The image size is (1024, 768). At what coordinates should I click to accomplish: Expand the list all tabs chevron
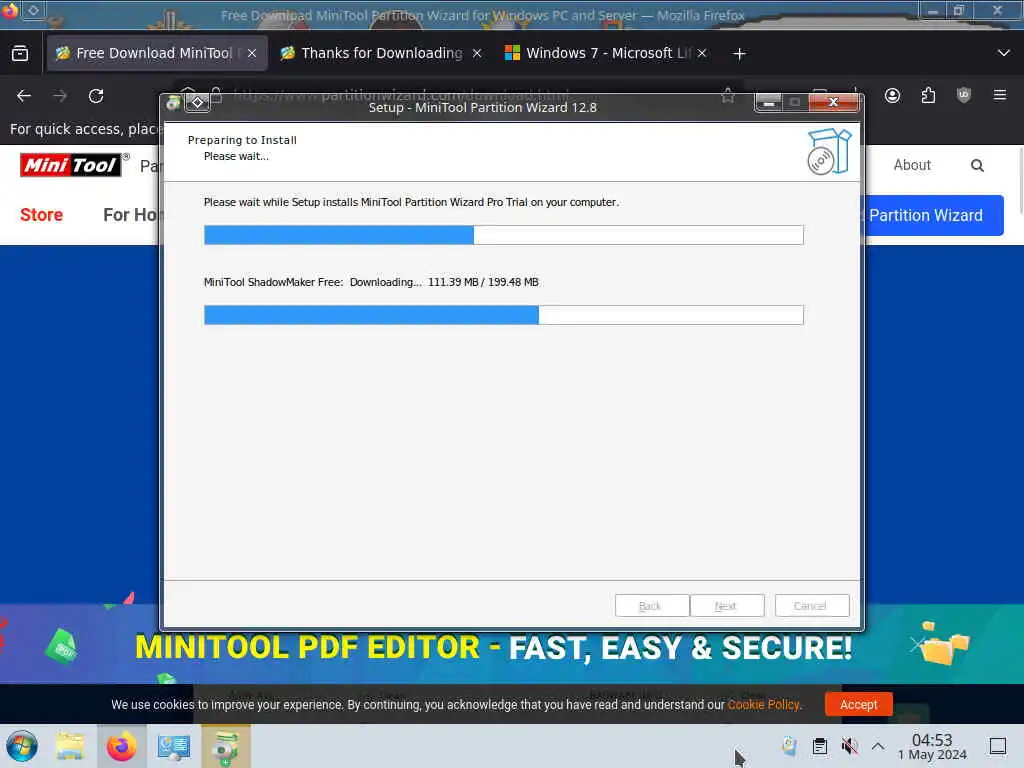pyautogui.click(x=1003, y=53)
